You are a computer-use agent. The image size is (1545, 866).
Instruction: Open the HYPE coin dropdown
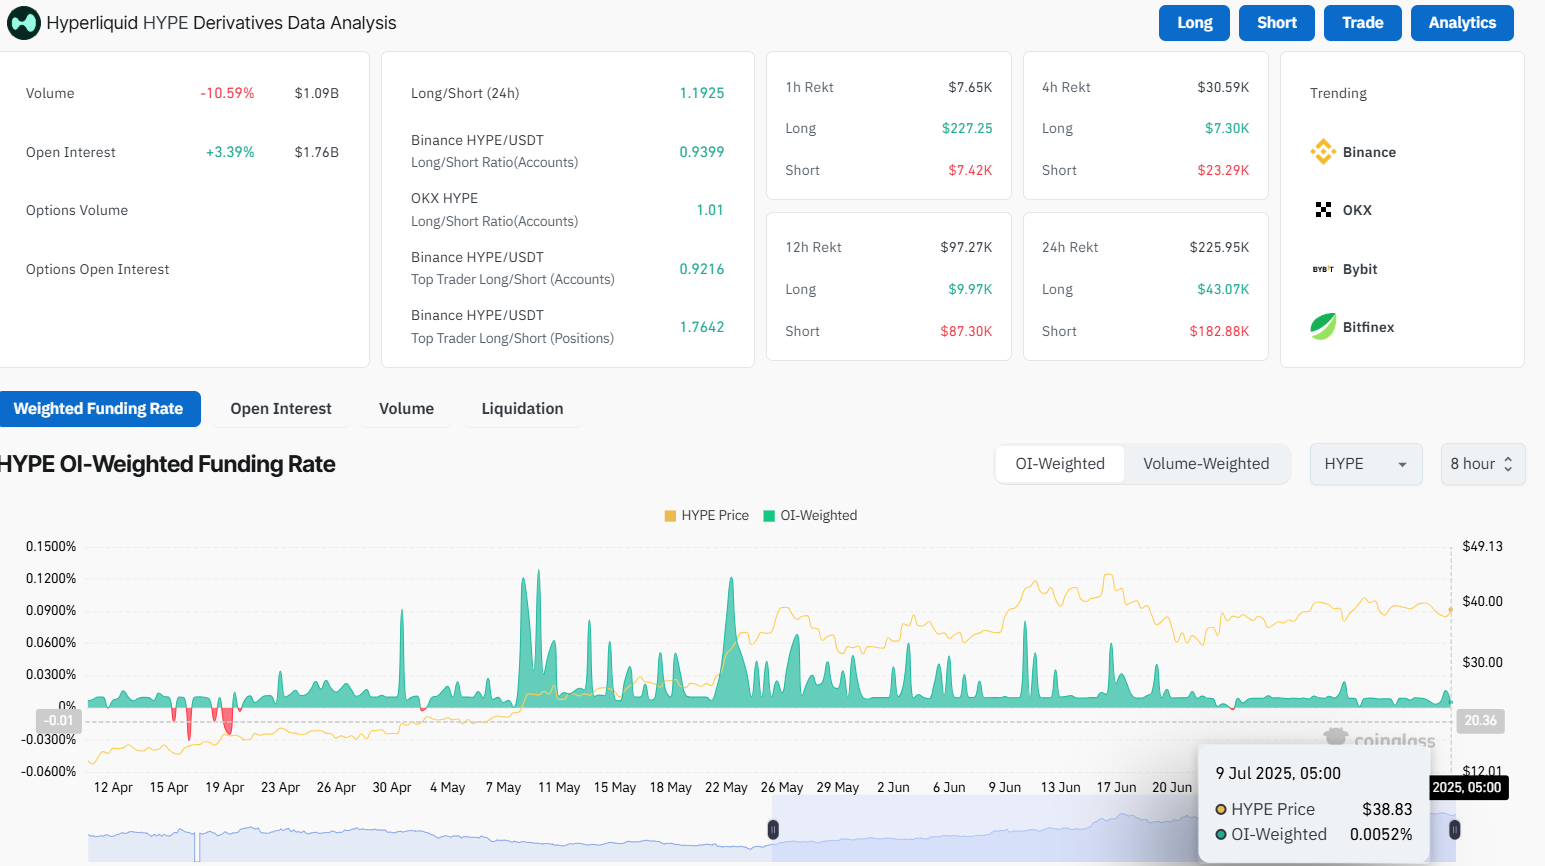(1366, 464)
